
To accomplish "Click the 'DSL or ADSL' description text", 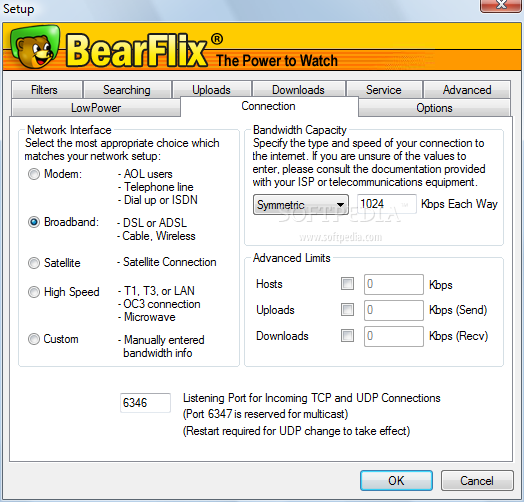I will [155, 223].
